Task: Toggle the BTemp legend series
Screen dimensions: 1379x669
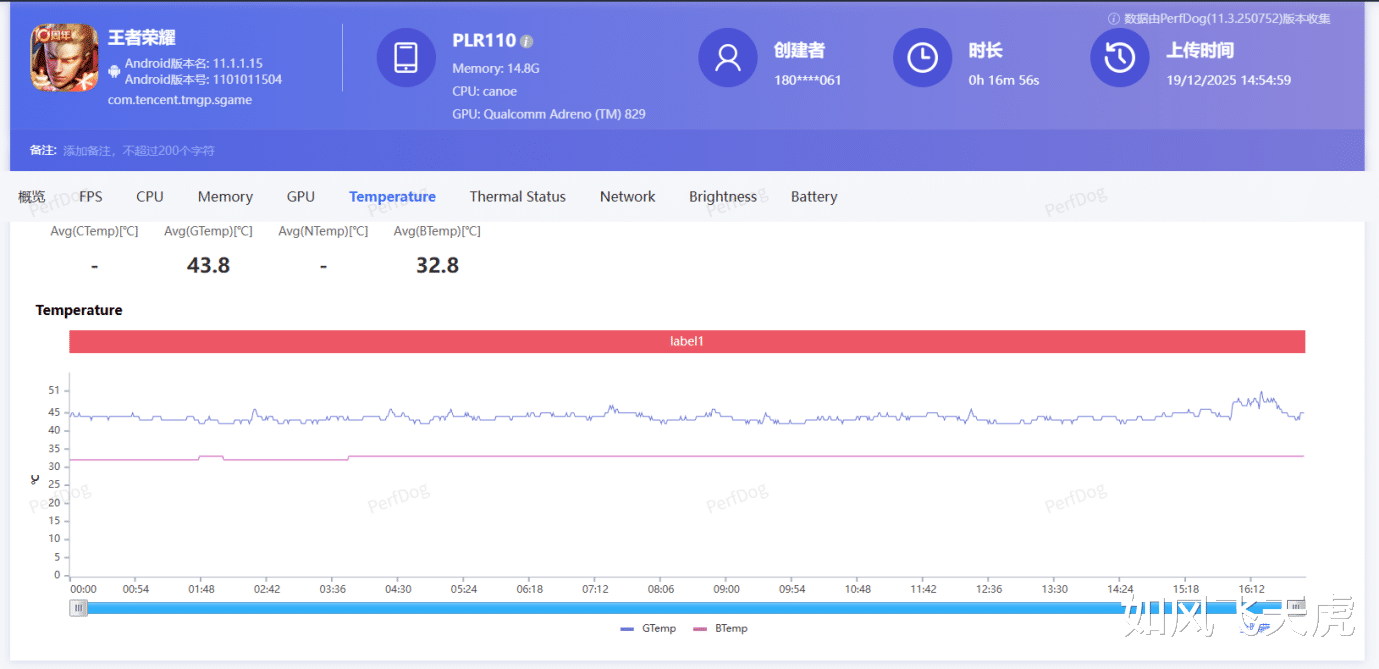Action: tap(720, 628)
